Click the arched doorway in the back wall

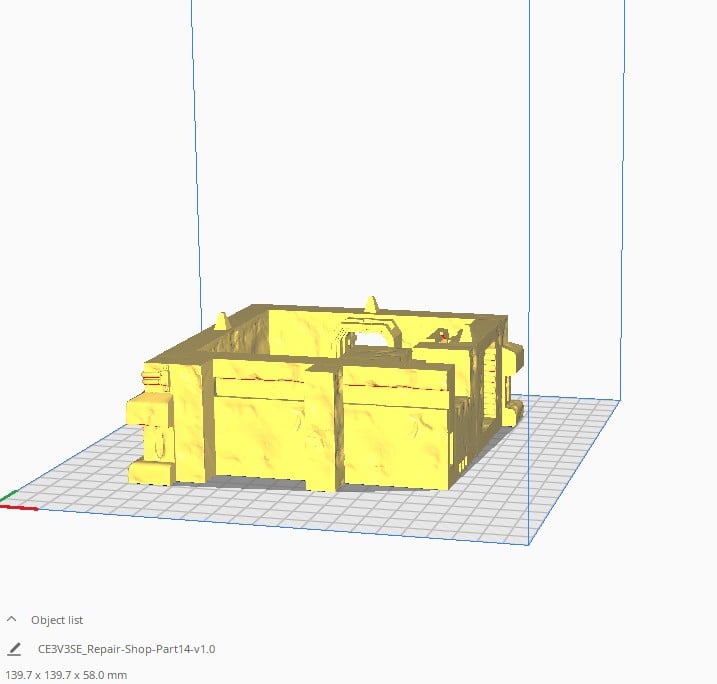click(372, 337)
